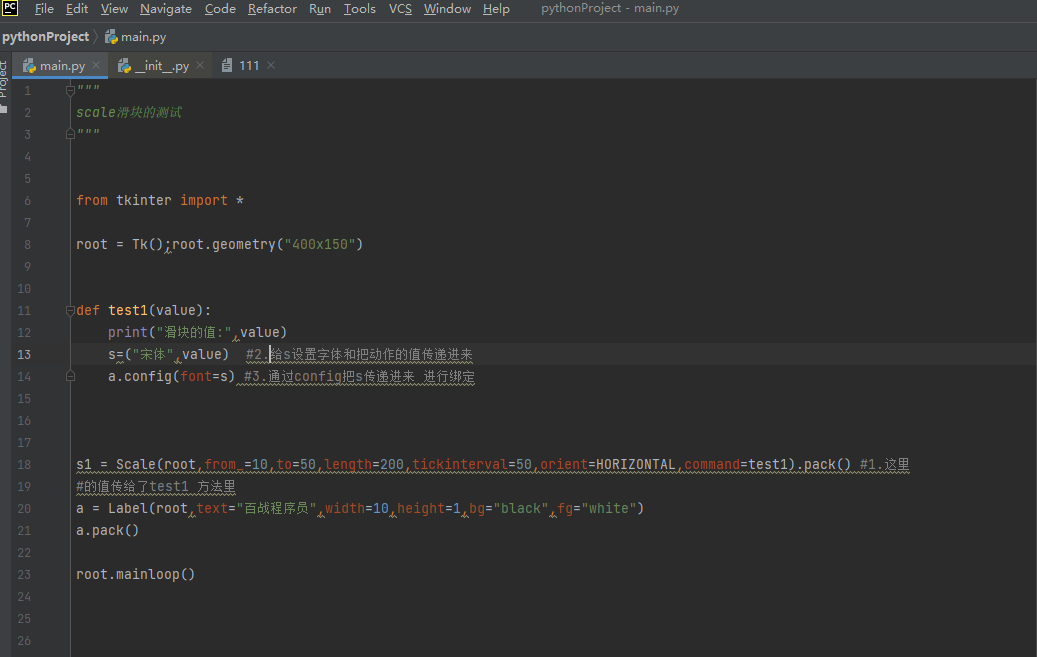
Task: Click main.py in the breadcrumb bar
Action: 143,37
